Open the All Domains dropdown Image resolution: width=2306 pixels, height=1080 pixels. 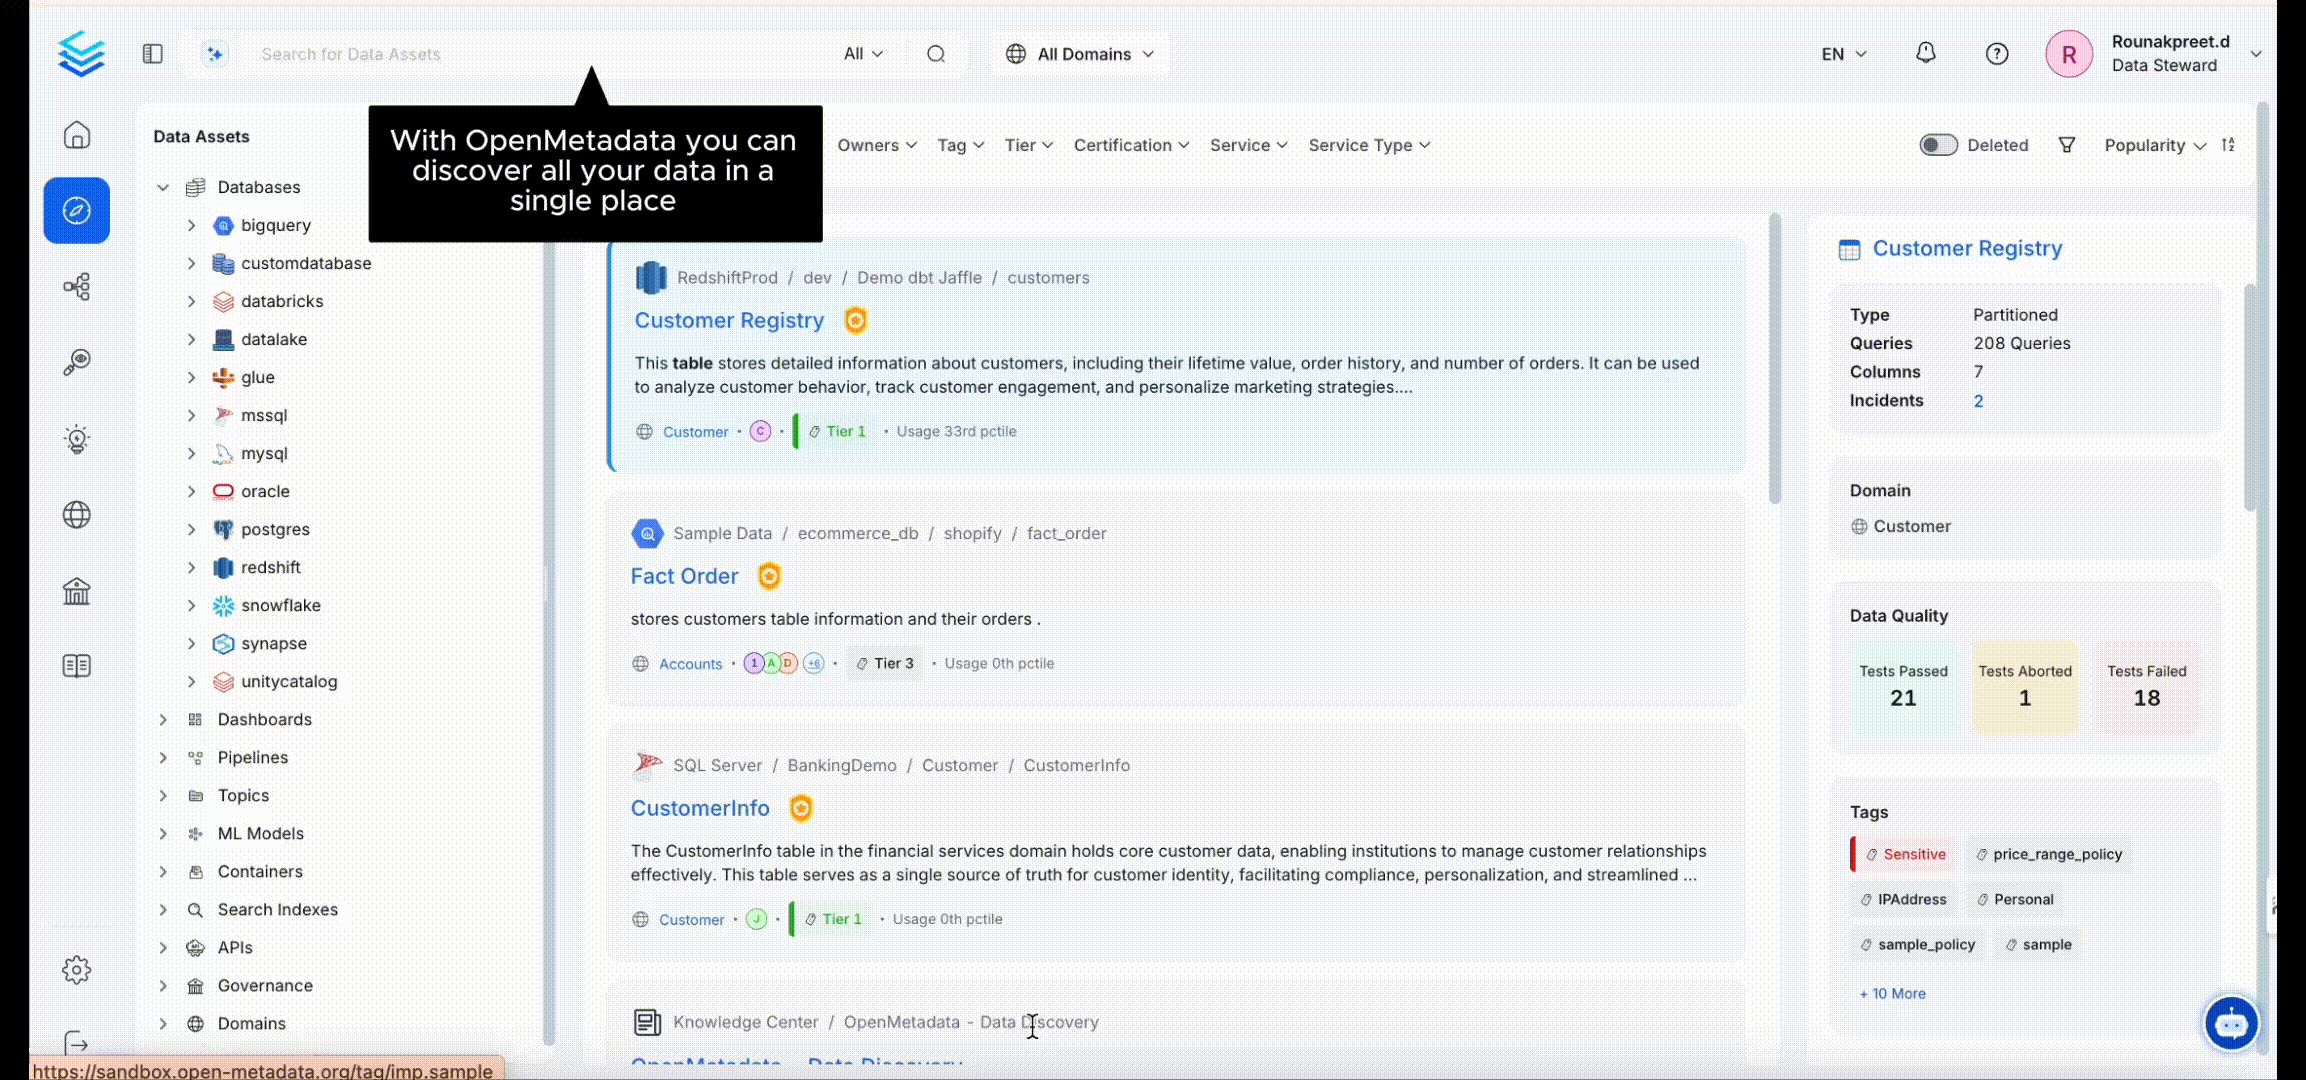(x=1080, y=54)
